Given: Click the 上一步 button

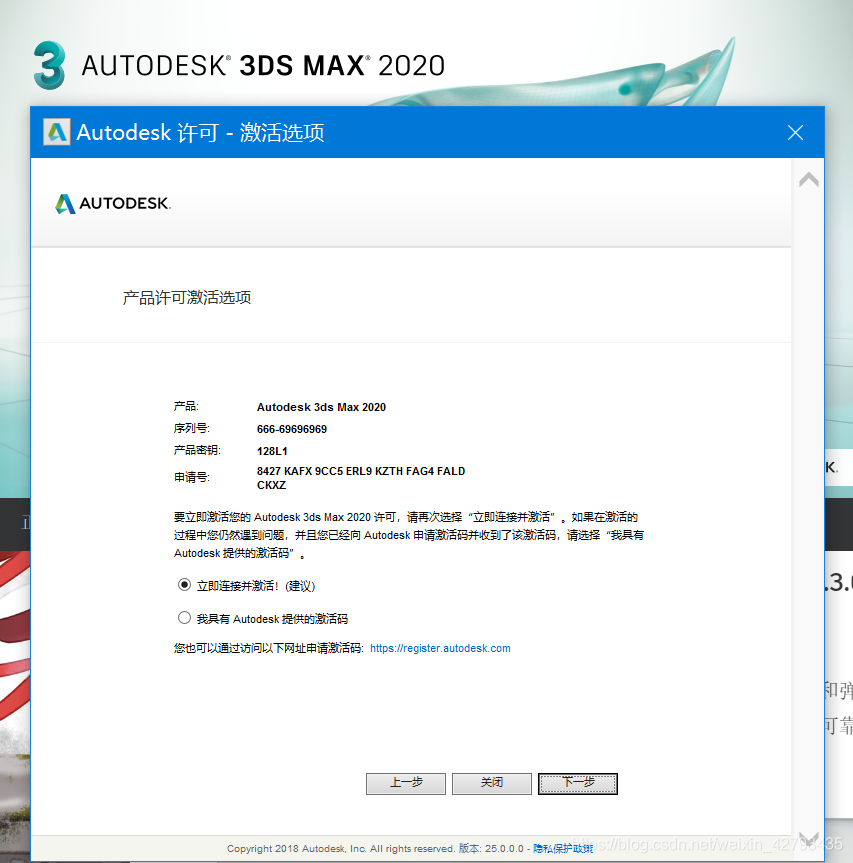Looking at the screenshot, I should click(x=405, y=783).
